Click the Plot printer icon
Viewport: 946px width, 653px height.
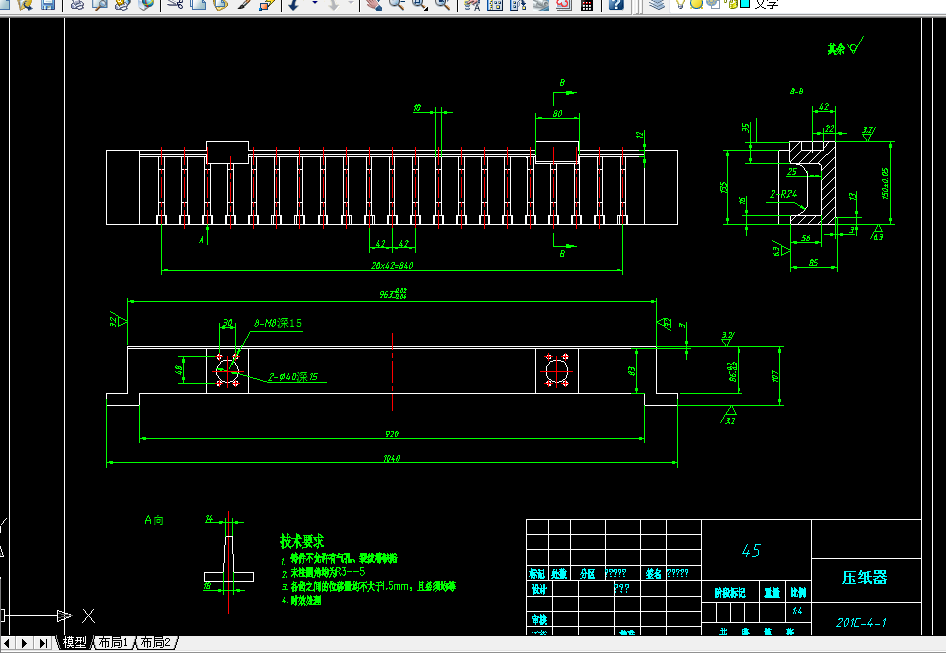77,4
